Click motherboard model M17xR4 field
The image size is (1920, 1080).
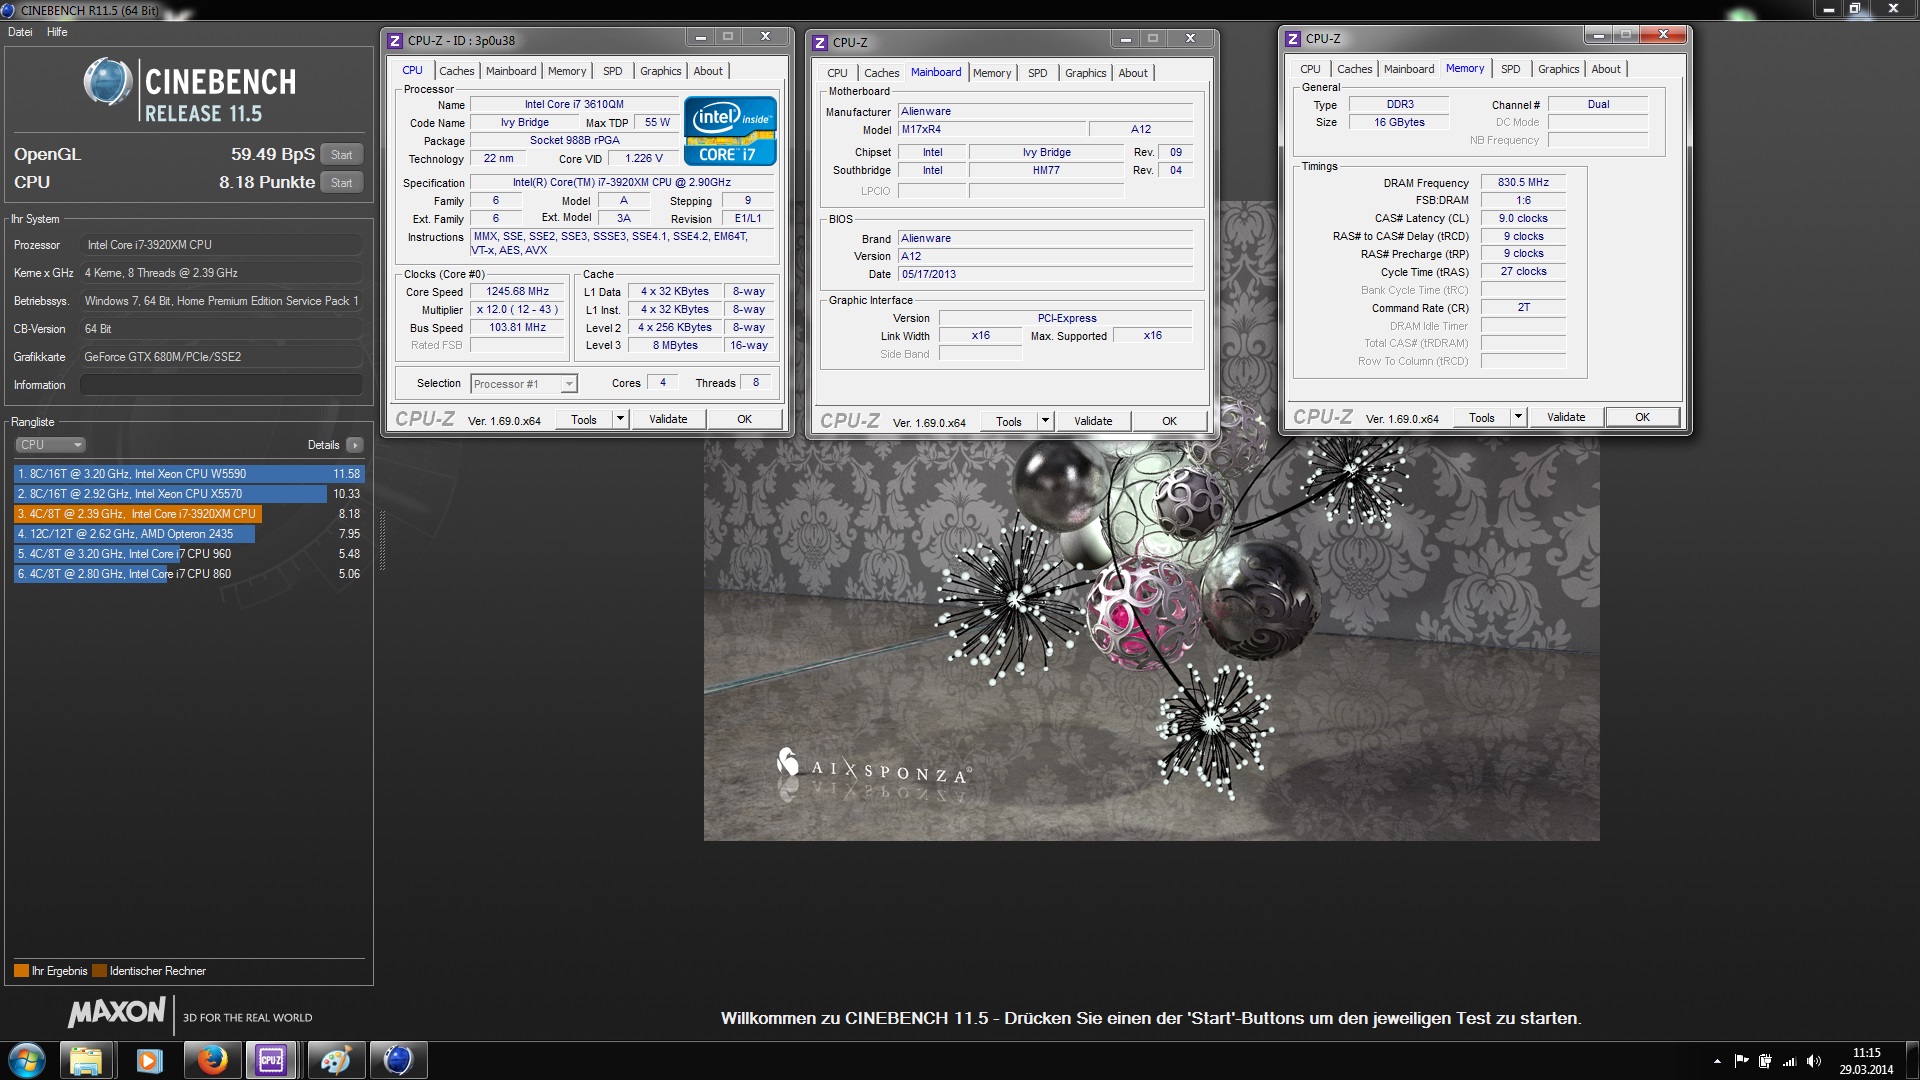[991, 129]
